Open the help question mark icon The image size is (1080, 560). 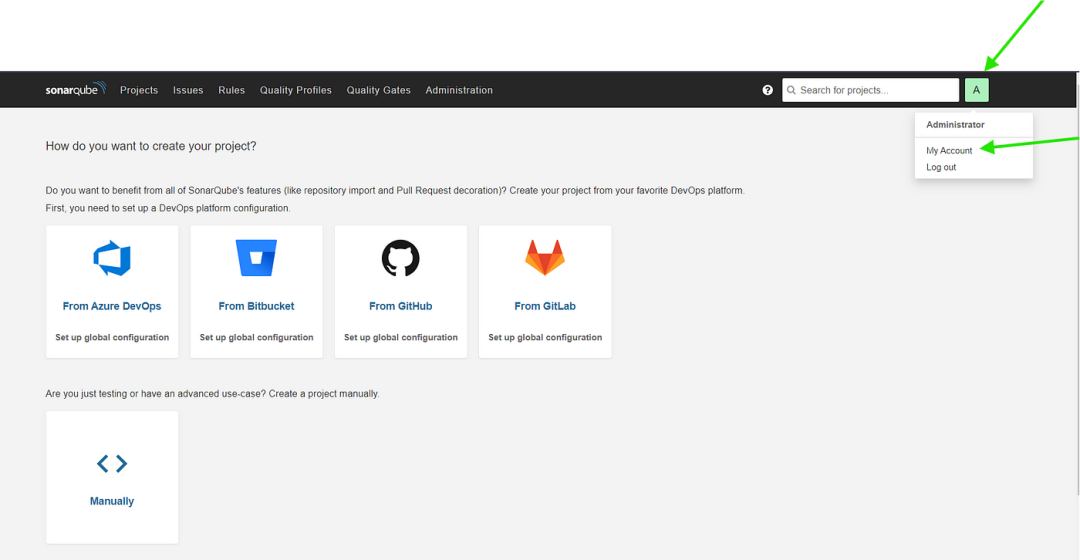click(x=767, y=90)
